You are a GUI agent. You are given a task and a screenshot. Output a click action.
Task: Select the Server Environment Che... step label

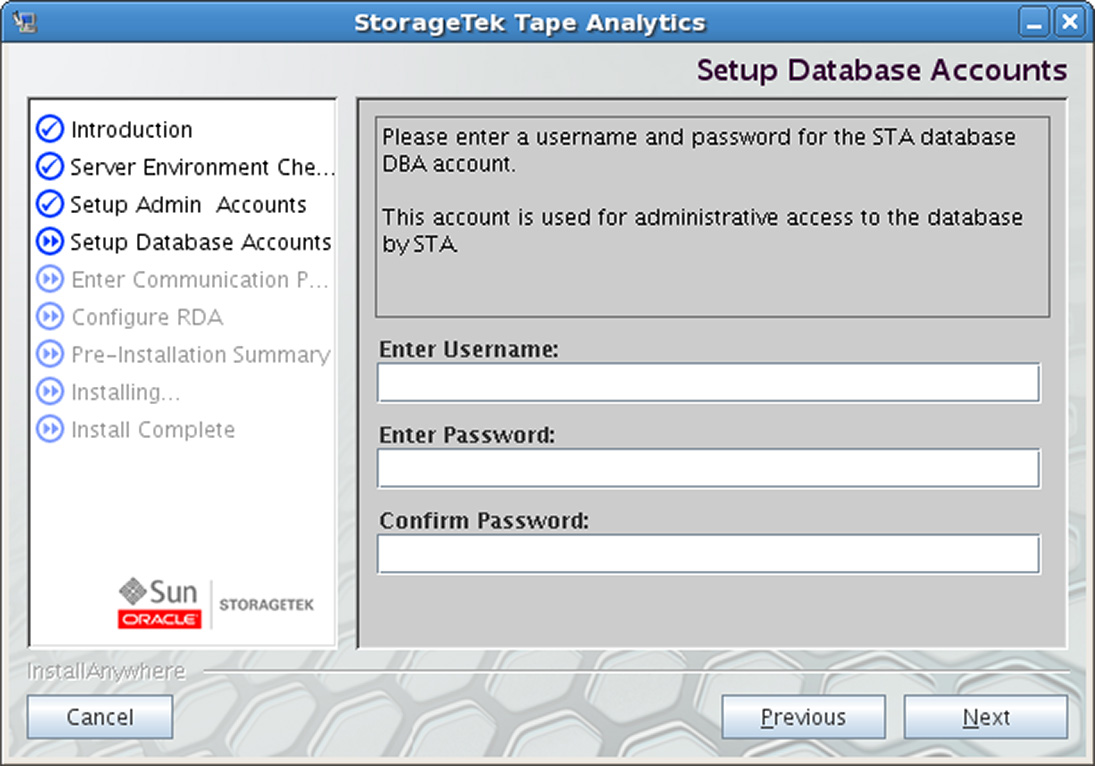[203, 168]
